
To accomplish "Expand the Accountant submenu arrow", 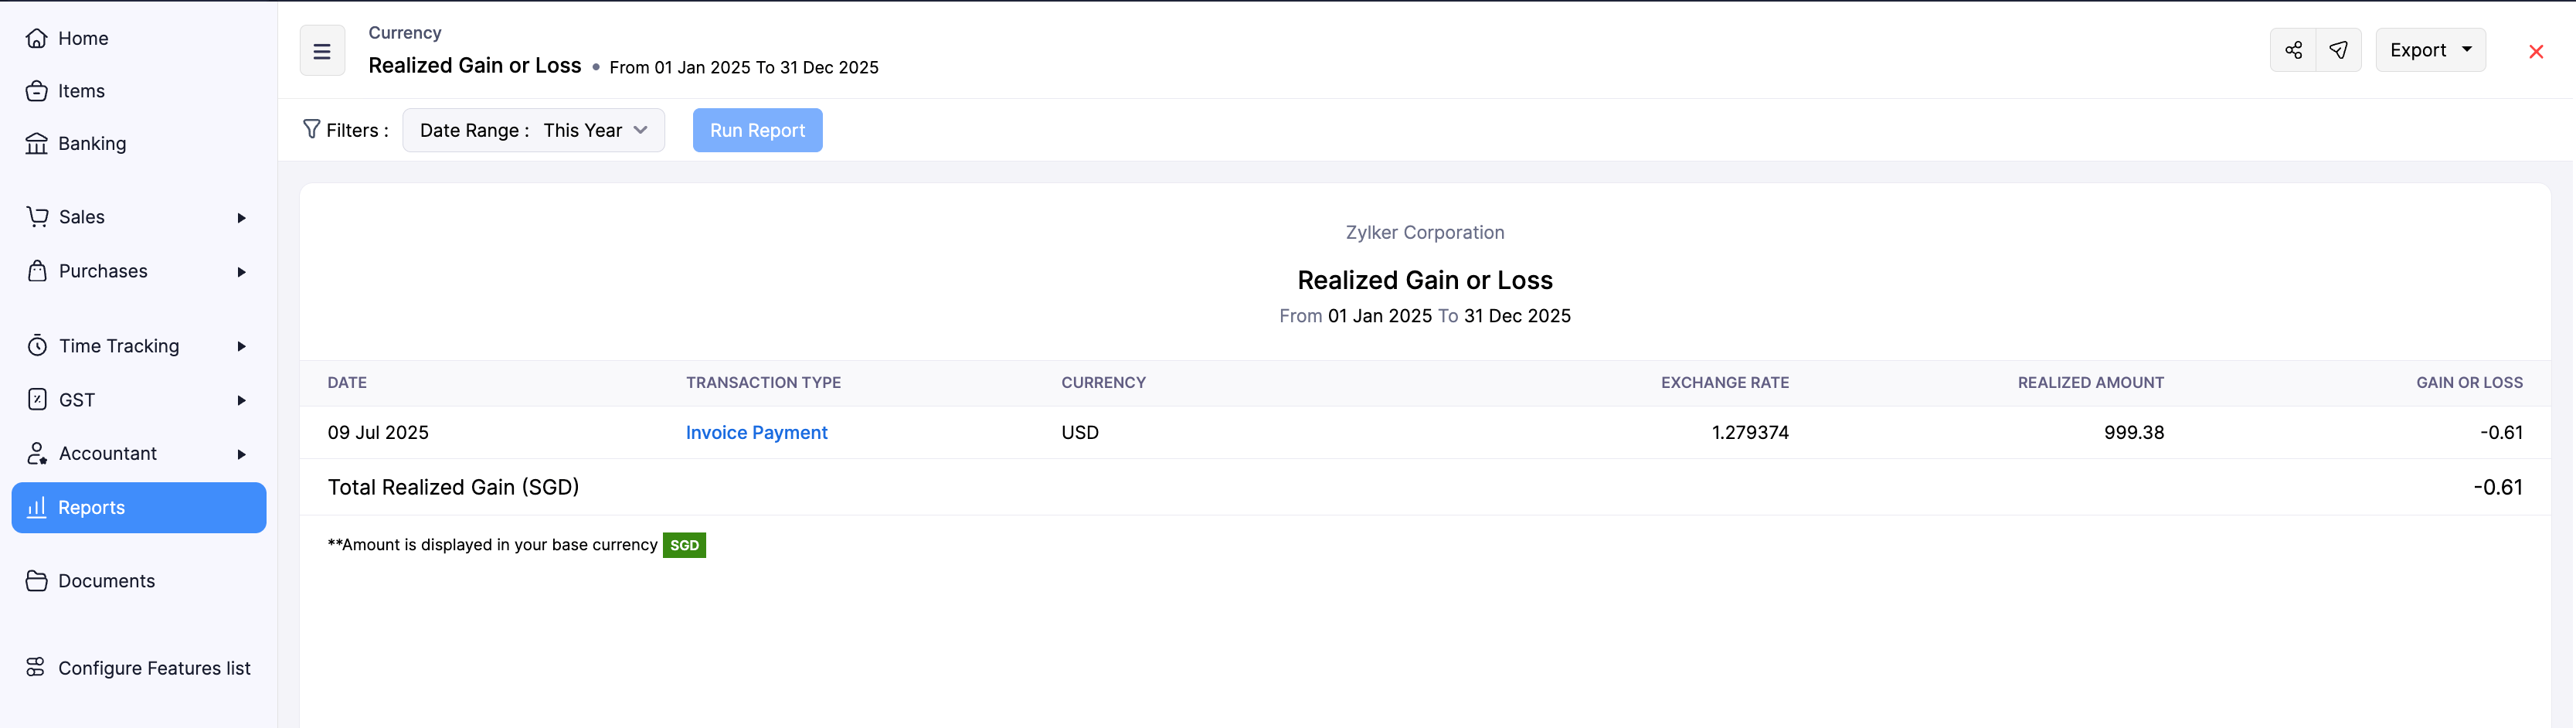I will point(241,454).
